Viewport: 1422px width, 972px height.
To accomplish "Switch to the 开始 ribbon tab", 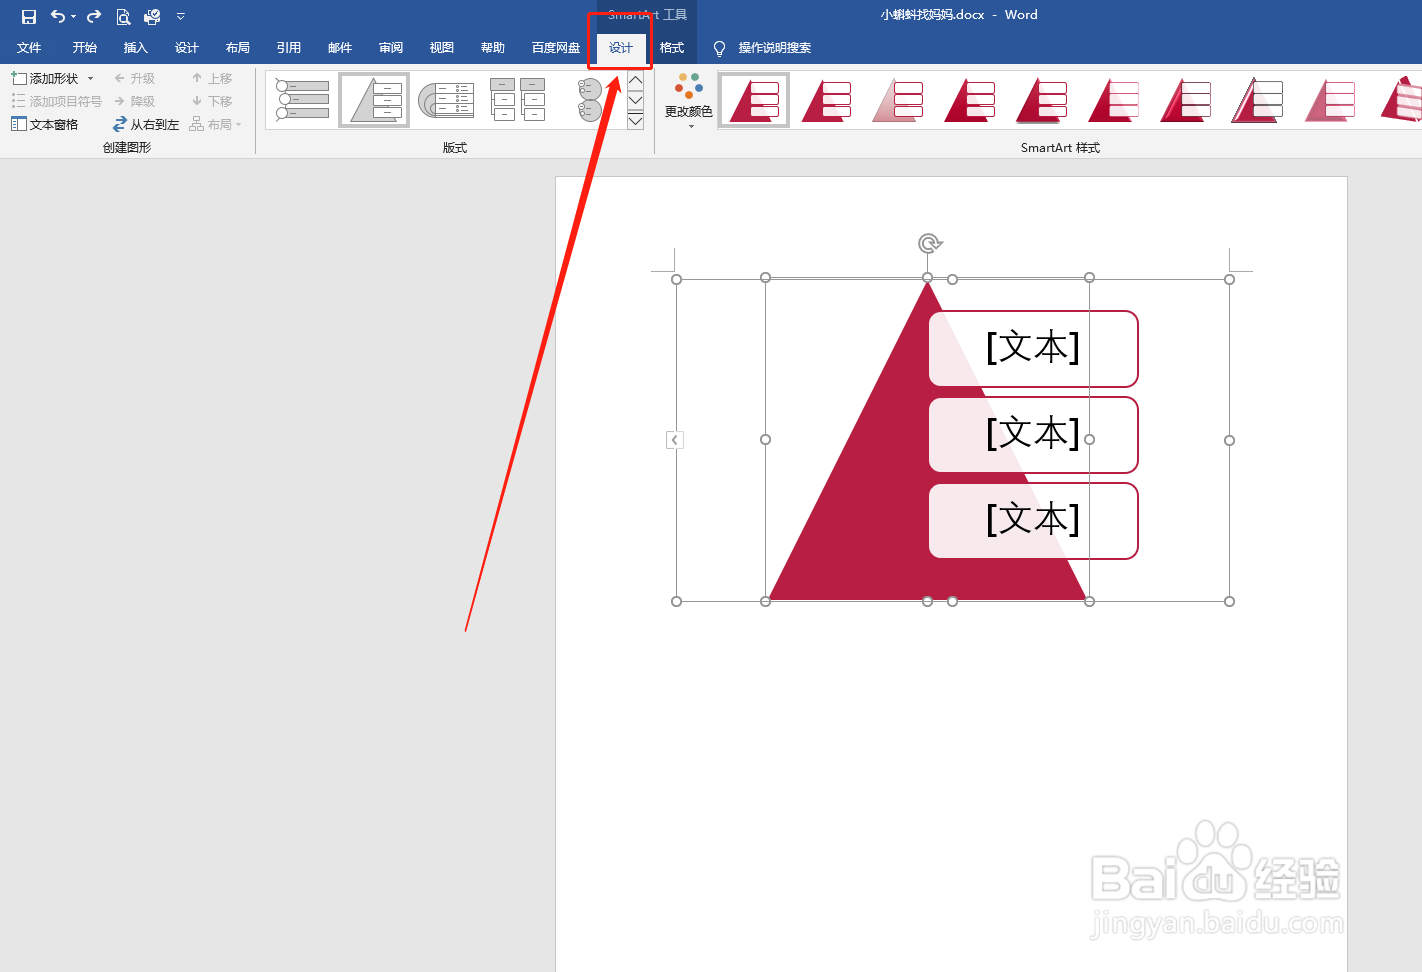I will click(x=85, y=48).
